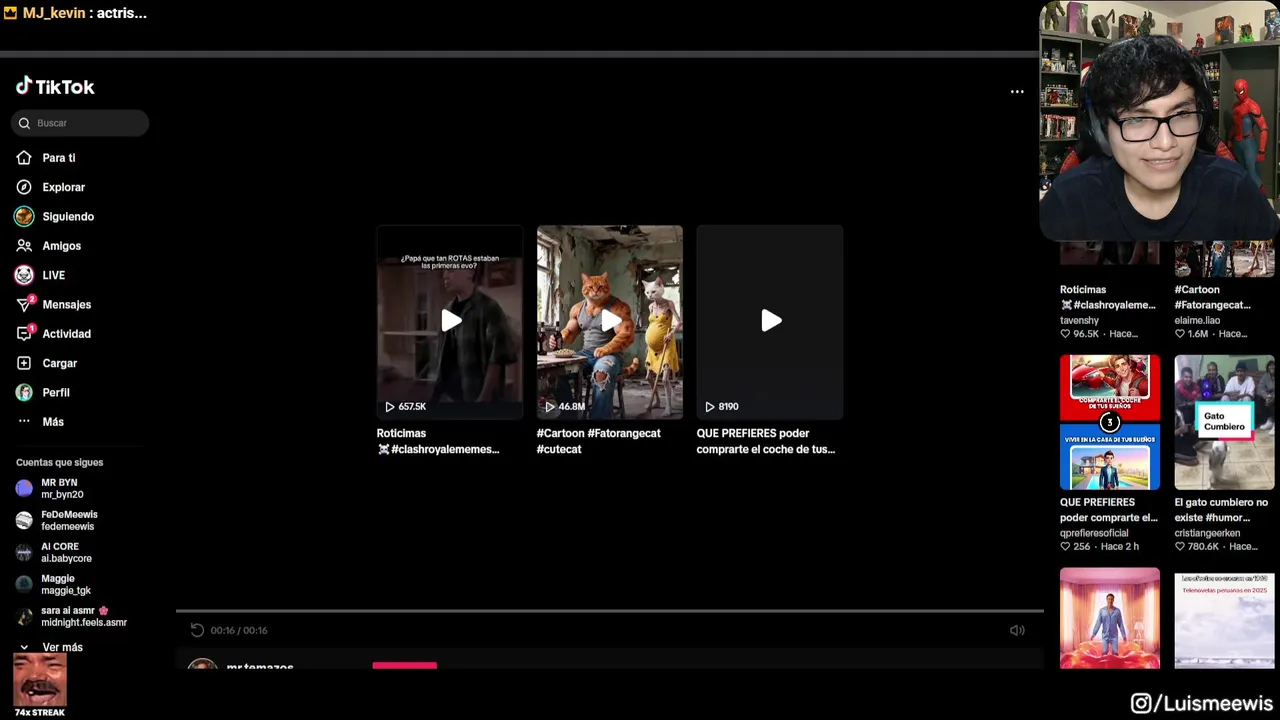This screenshot has width=1280, height=720.
Task: Click elaime.liao username
Action: point(1197,320)
